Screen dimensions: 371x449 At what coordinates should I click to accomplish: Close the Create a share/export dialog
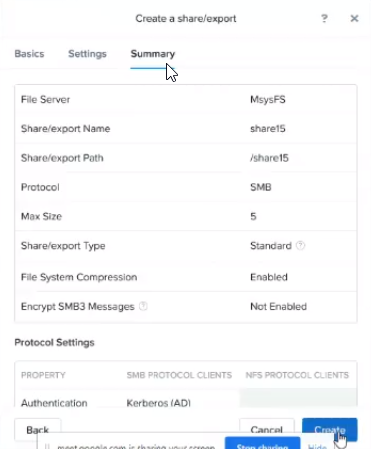click(x=354, y=18)
